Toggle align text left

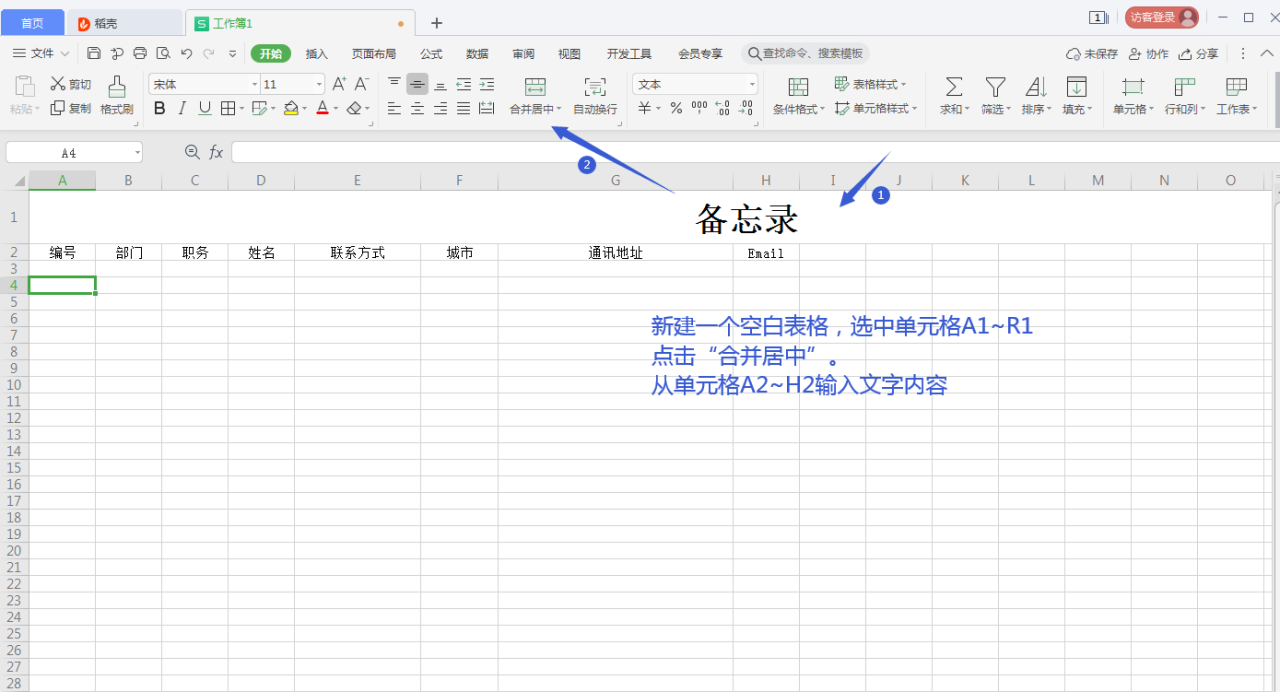[394, 108]
